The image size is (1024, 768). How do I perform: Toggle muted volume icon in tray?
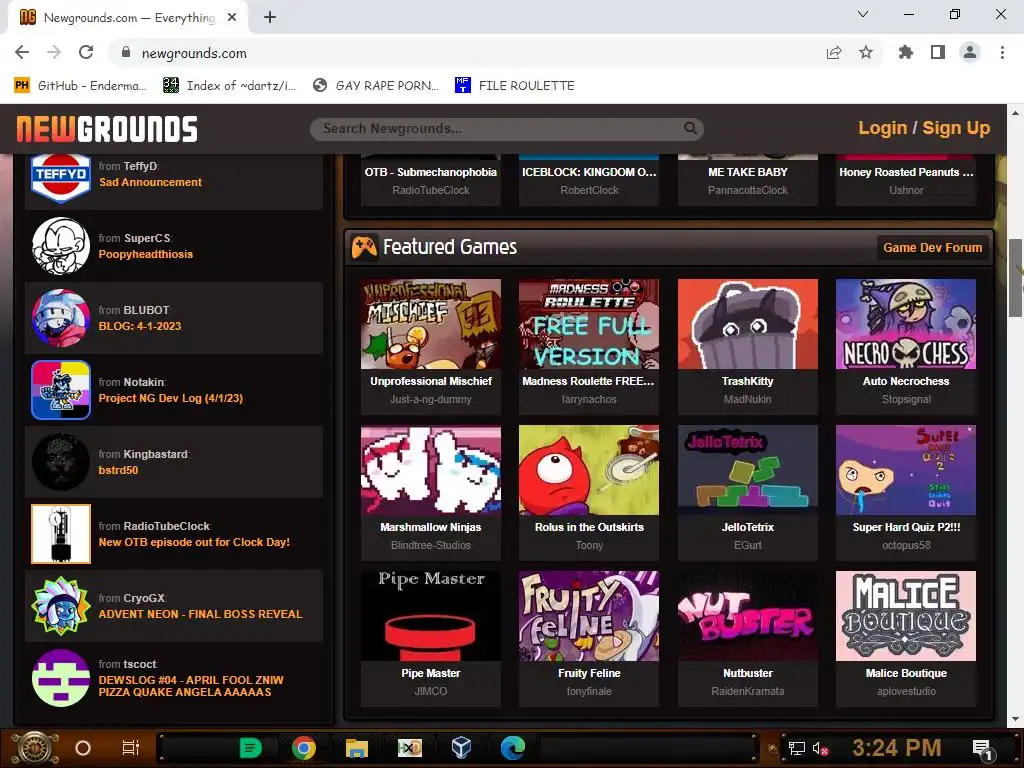point(821,748)
